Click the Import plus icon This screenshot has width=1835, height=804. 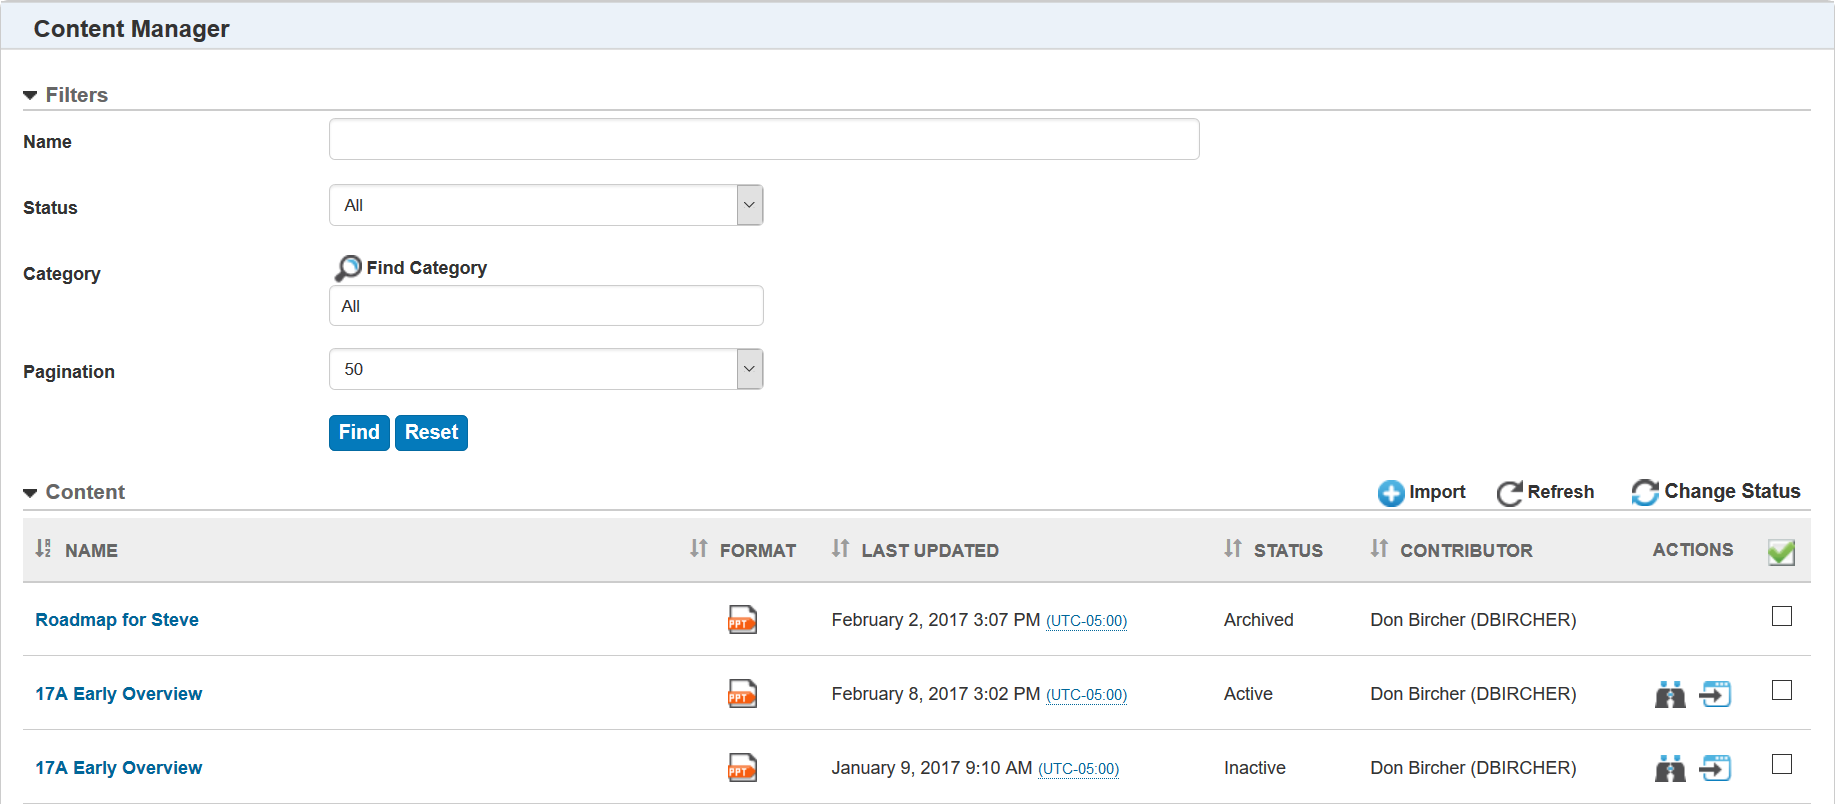1390,493
